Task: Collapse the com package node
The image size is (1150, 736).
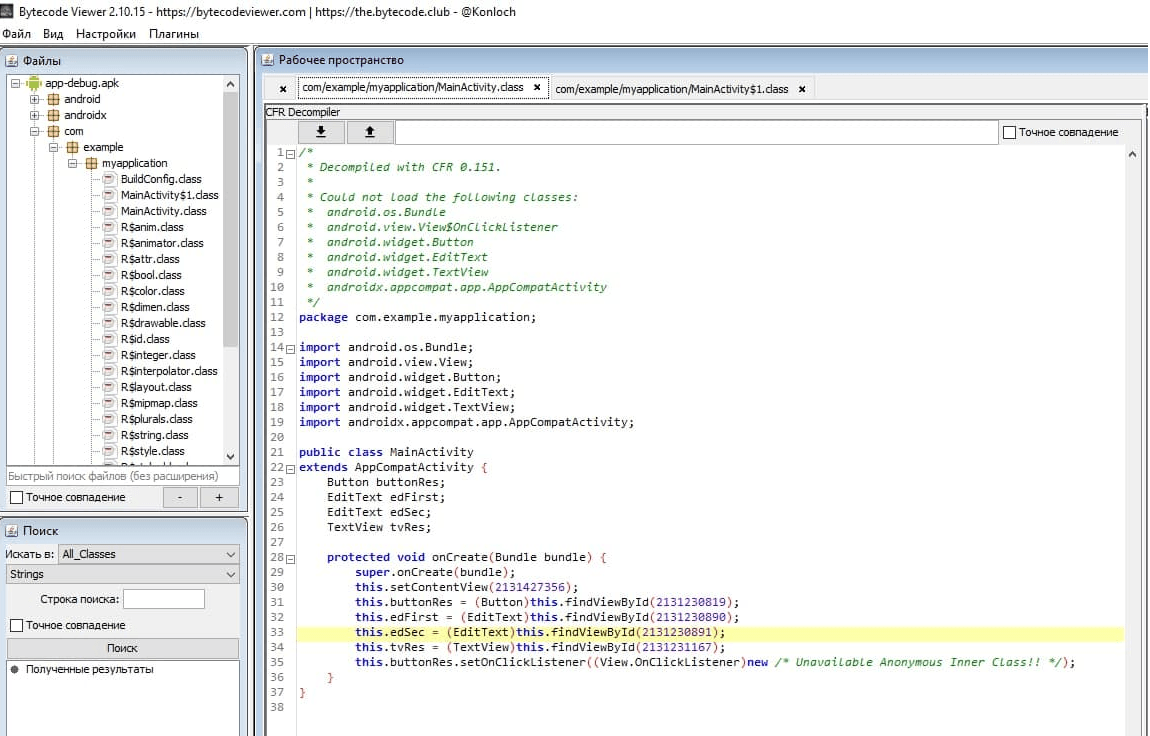Action: [34, 132]
